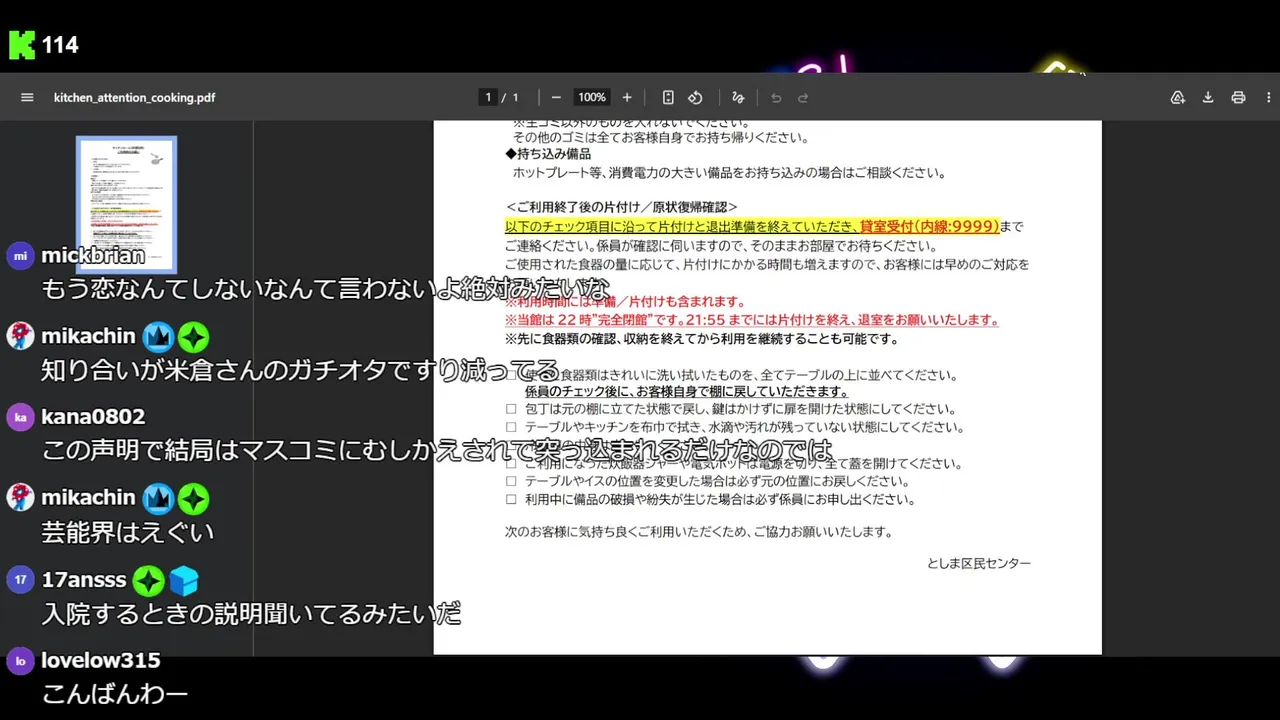Click the chat message 芸能界はえぐい

coord(128,532)
